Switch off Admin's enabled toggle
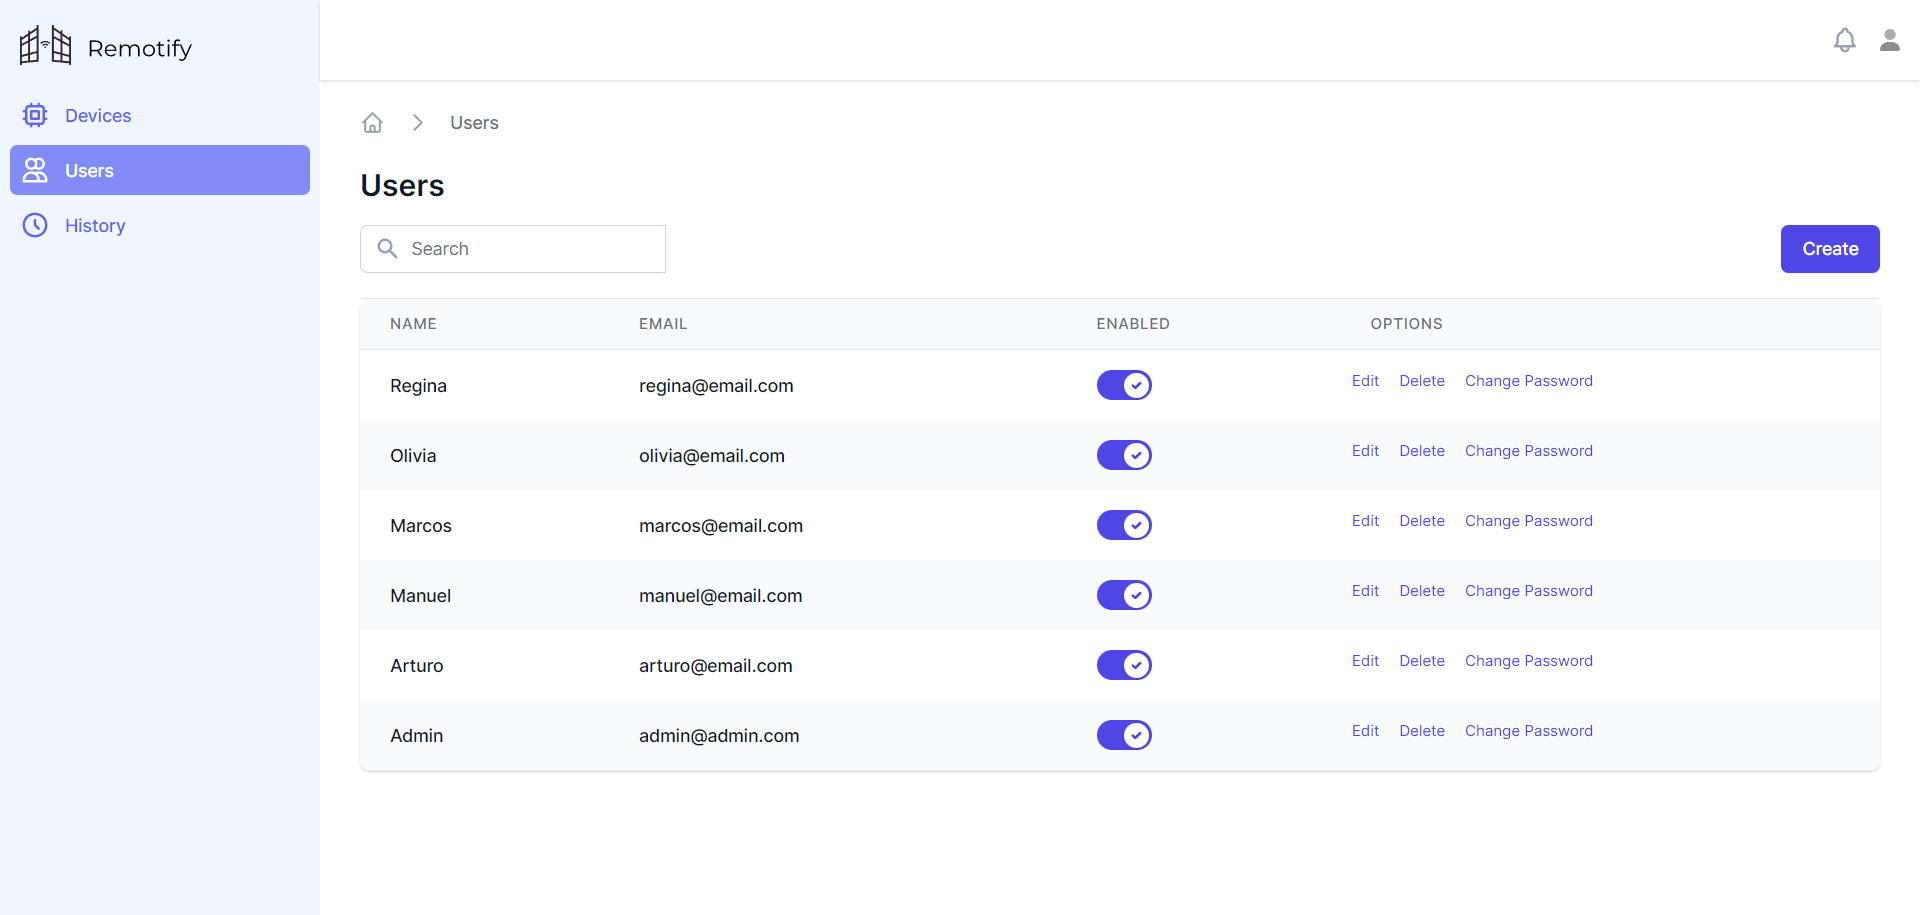The height and width of the screenshot is (915, 1920). pos(1124,735)
